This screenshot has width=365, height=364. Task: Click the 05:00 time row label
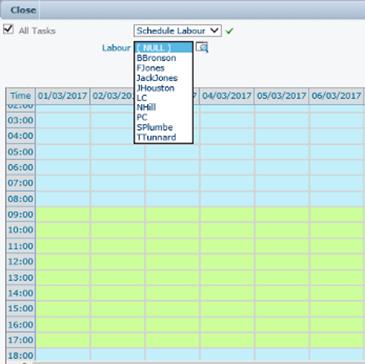21,152
